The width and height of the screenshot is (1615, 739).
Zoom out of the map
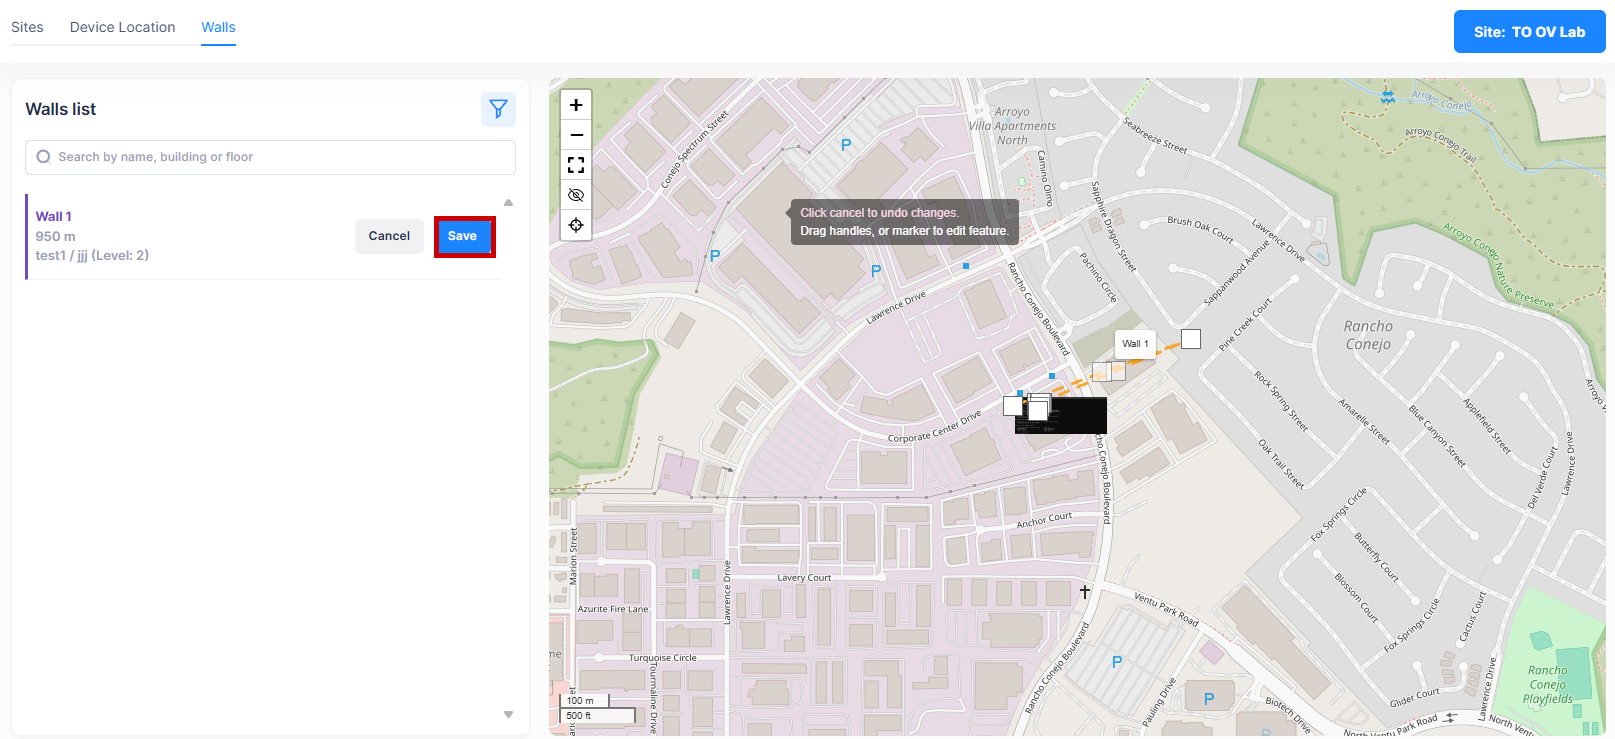click(x=576, y=135)
